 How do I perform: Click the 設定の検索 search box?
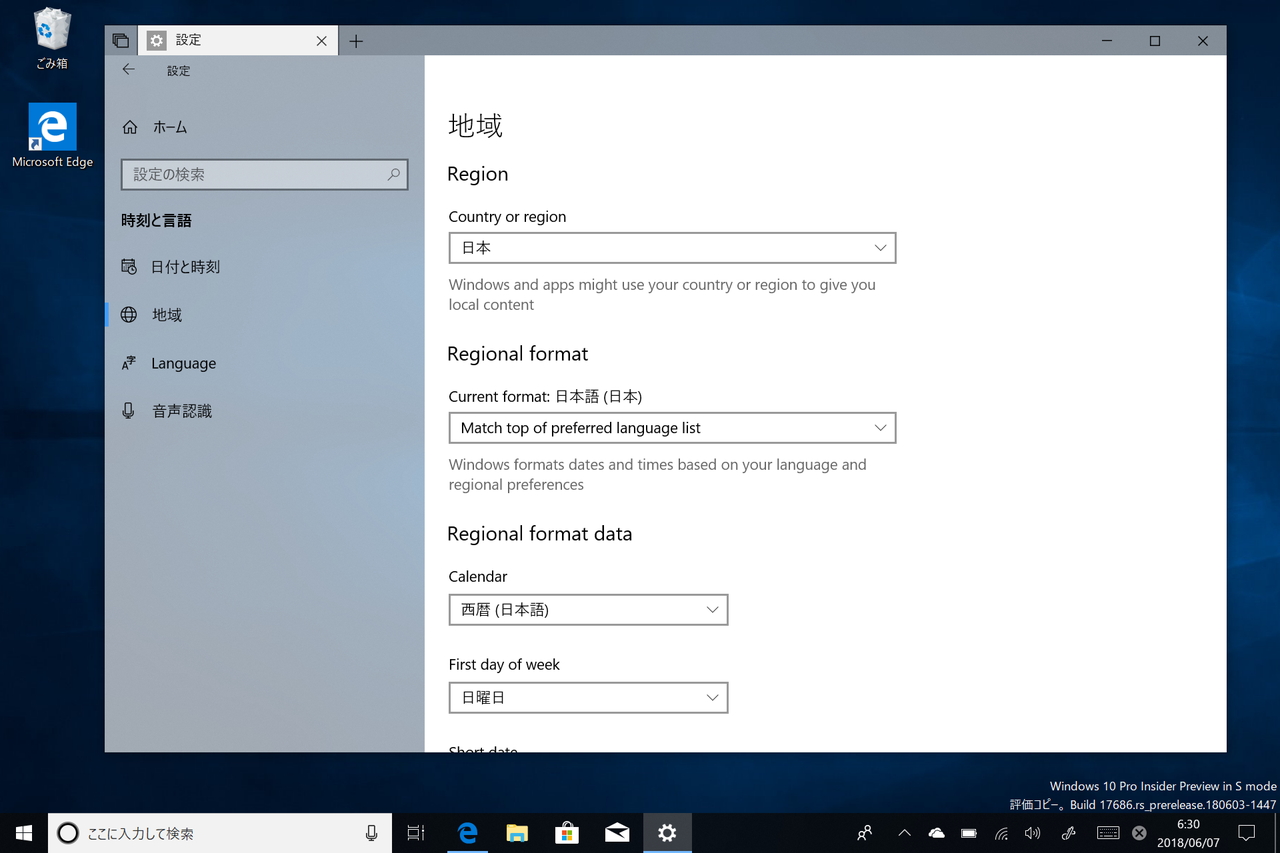point(264,174)
